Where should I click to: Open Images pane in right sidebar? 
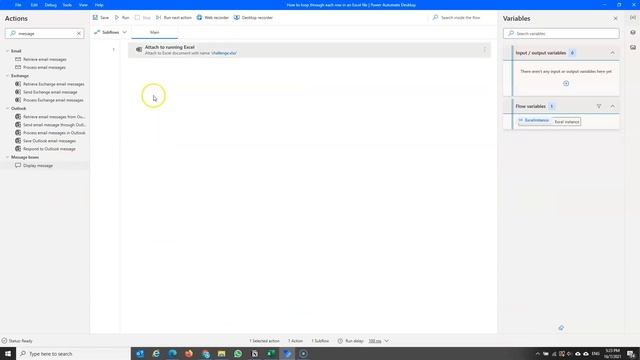point(633,47)
